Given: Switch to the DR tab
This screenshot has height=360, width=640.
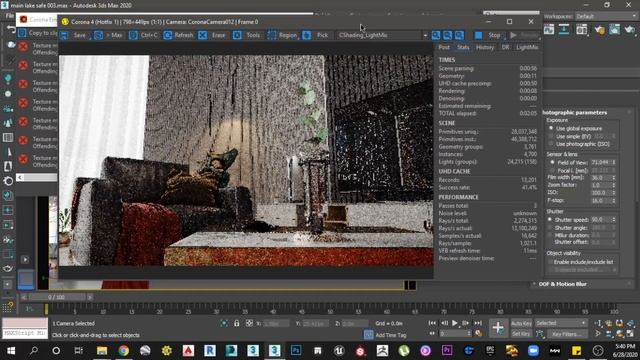Looking at the screenshot, I should [x=505, y=47].
